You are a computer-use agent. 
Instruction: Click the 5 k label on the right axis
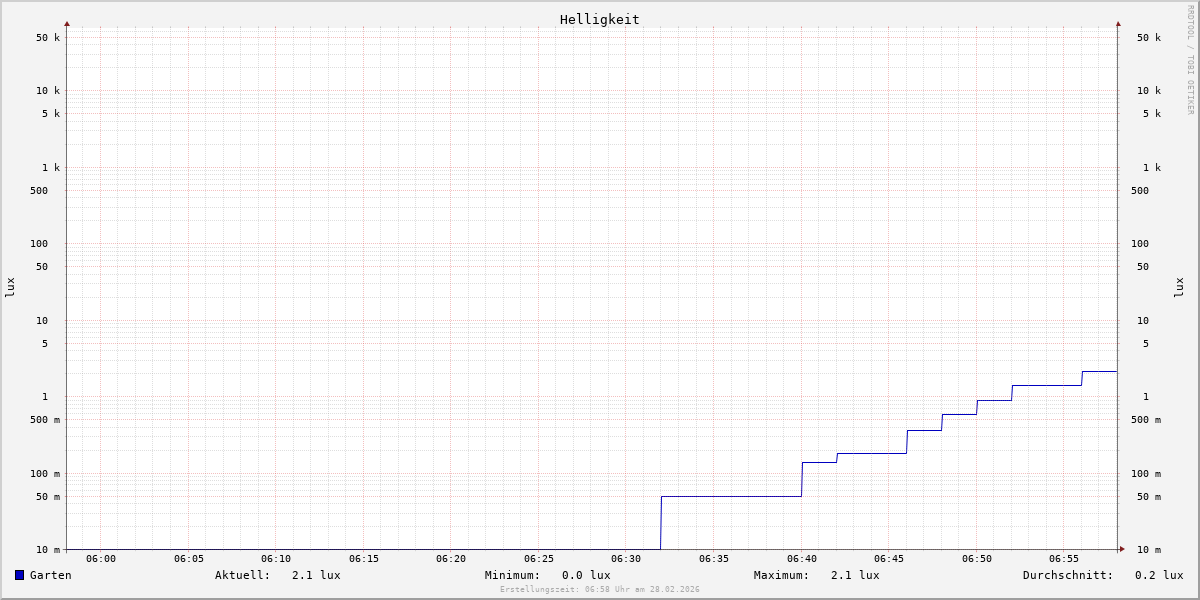(1152, 114)
